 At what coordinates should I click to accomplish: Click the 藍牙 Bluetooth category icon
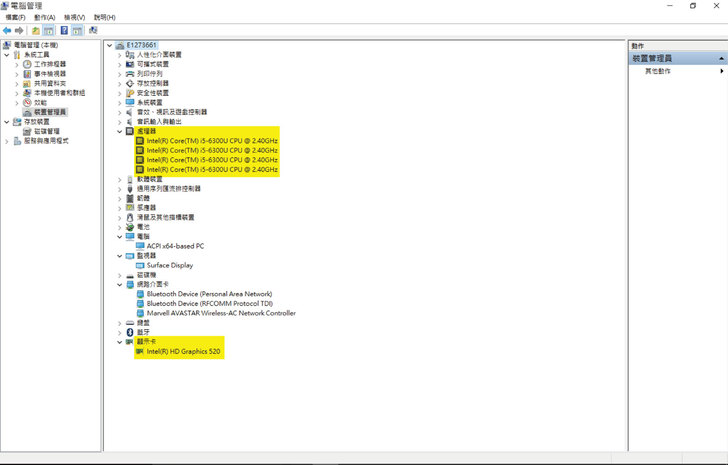pos(130,332)
